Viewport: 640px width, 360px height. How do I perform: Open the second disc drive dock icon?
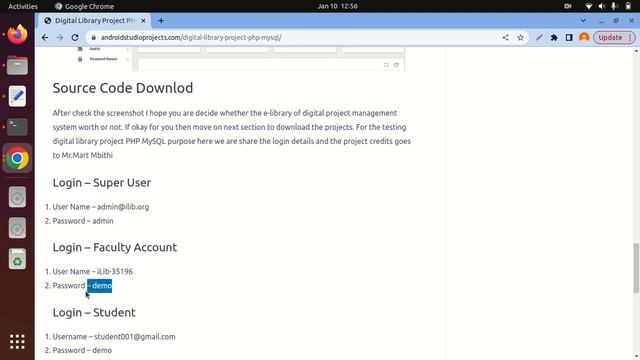pos(17,228)
